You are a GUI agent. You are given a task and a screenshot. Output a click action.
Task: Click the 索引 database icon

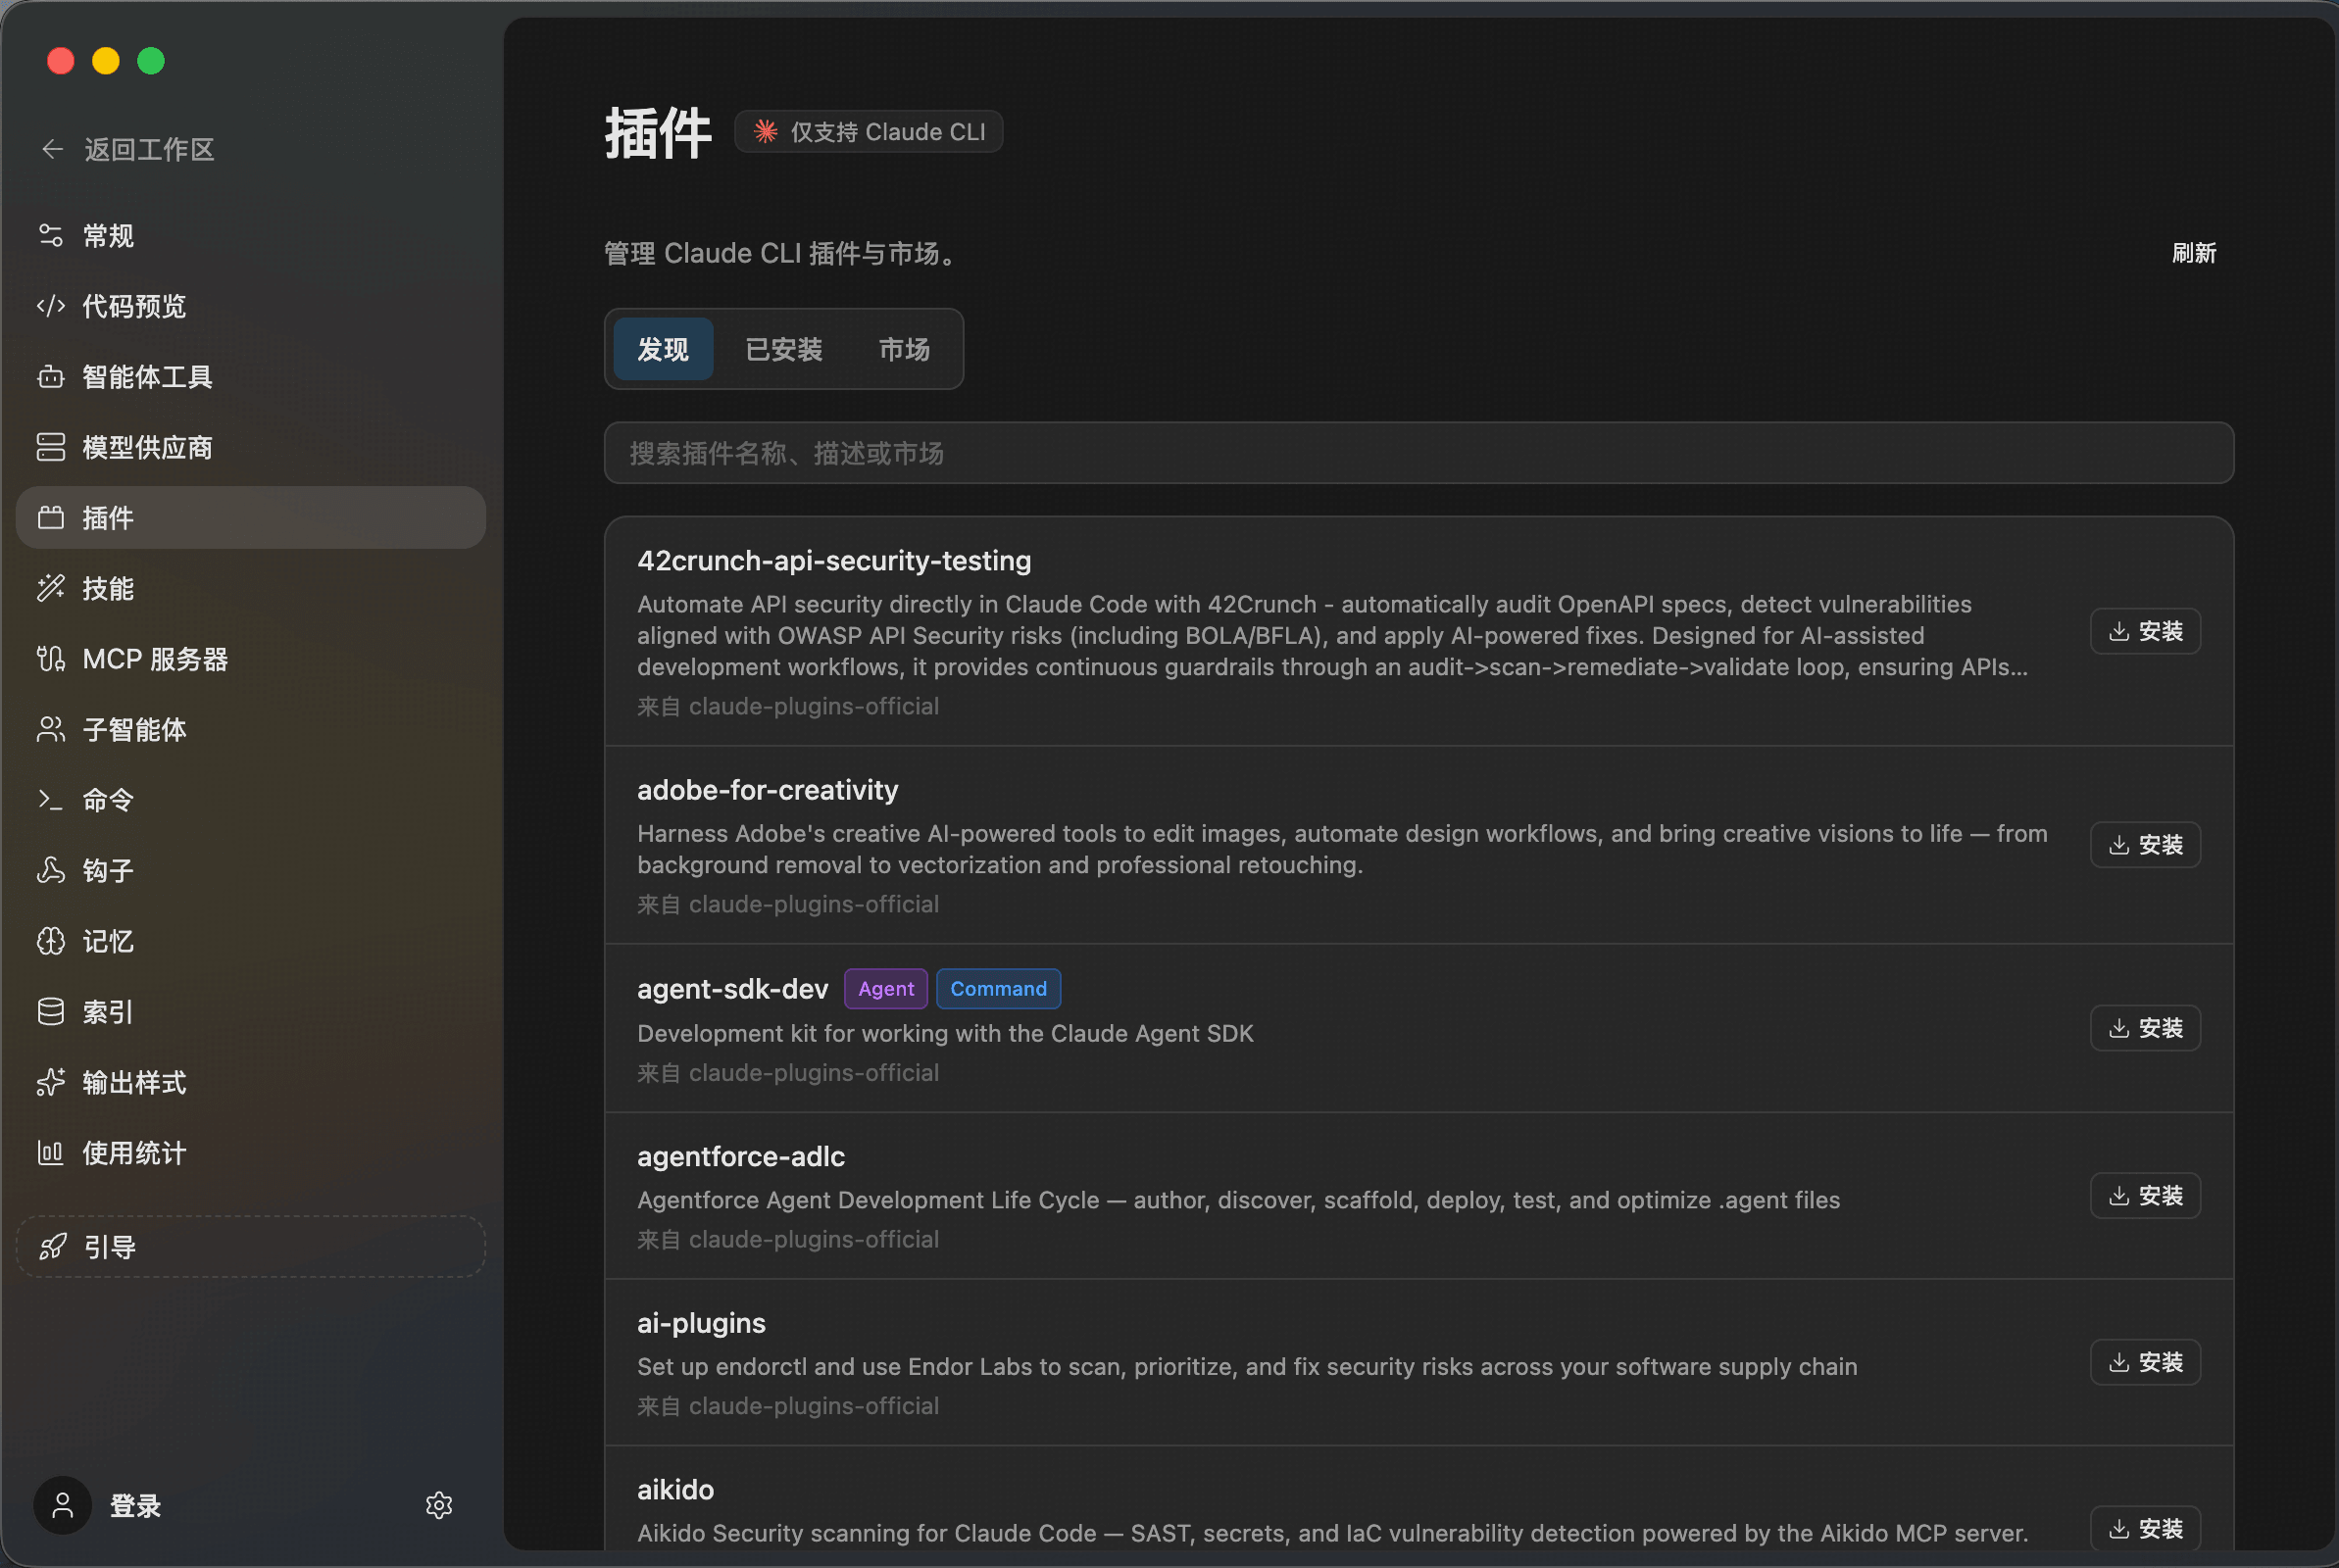point(51,1012)
